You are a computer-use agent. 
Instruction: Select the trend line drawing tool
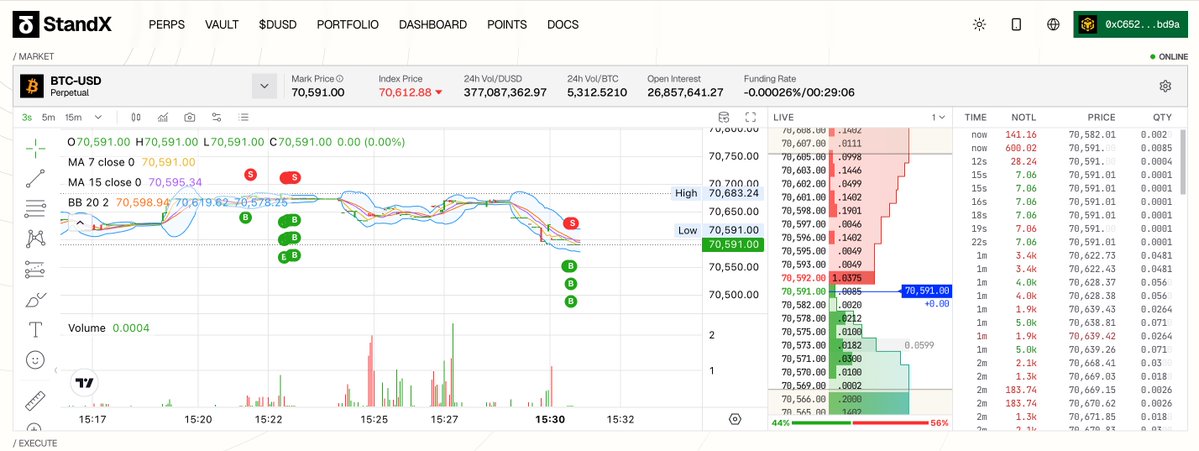(36, 178)
